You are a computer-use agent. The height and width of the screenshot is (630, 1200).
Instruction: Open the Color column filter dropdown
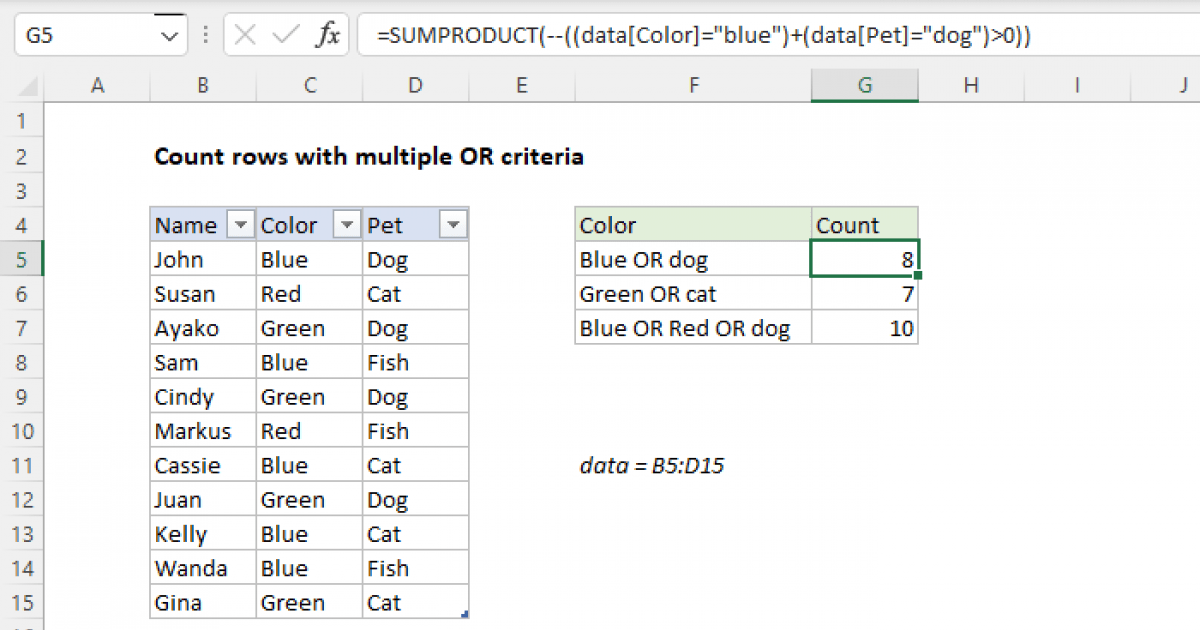tap(346, 226)
